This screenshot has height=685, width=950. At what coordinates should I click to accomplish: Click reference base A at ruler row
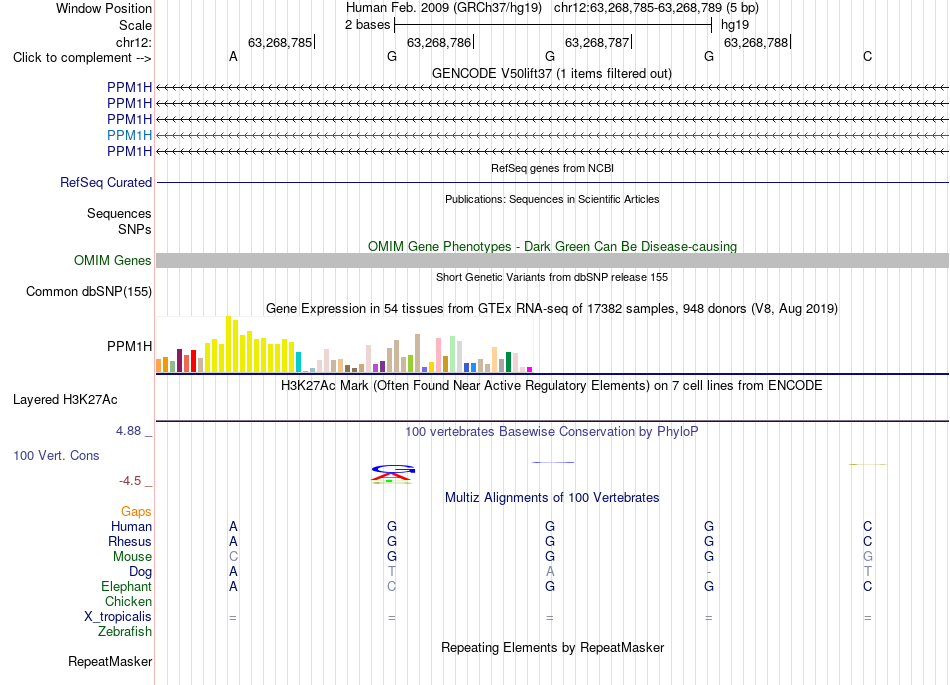tap(233, 57)
